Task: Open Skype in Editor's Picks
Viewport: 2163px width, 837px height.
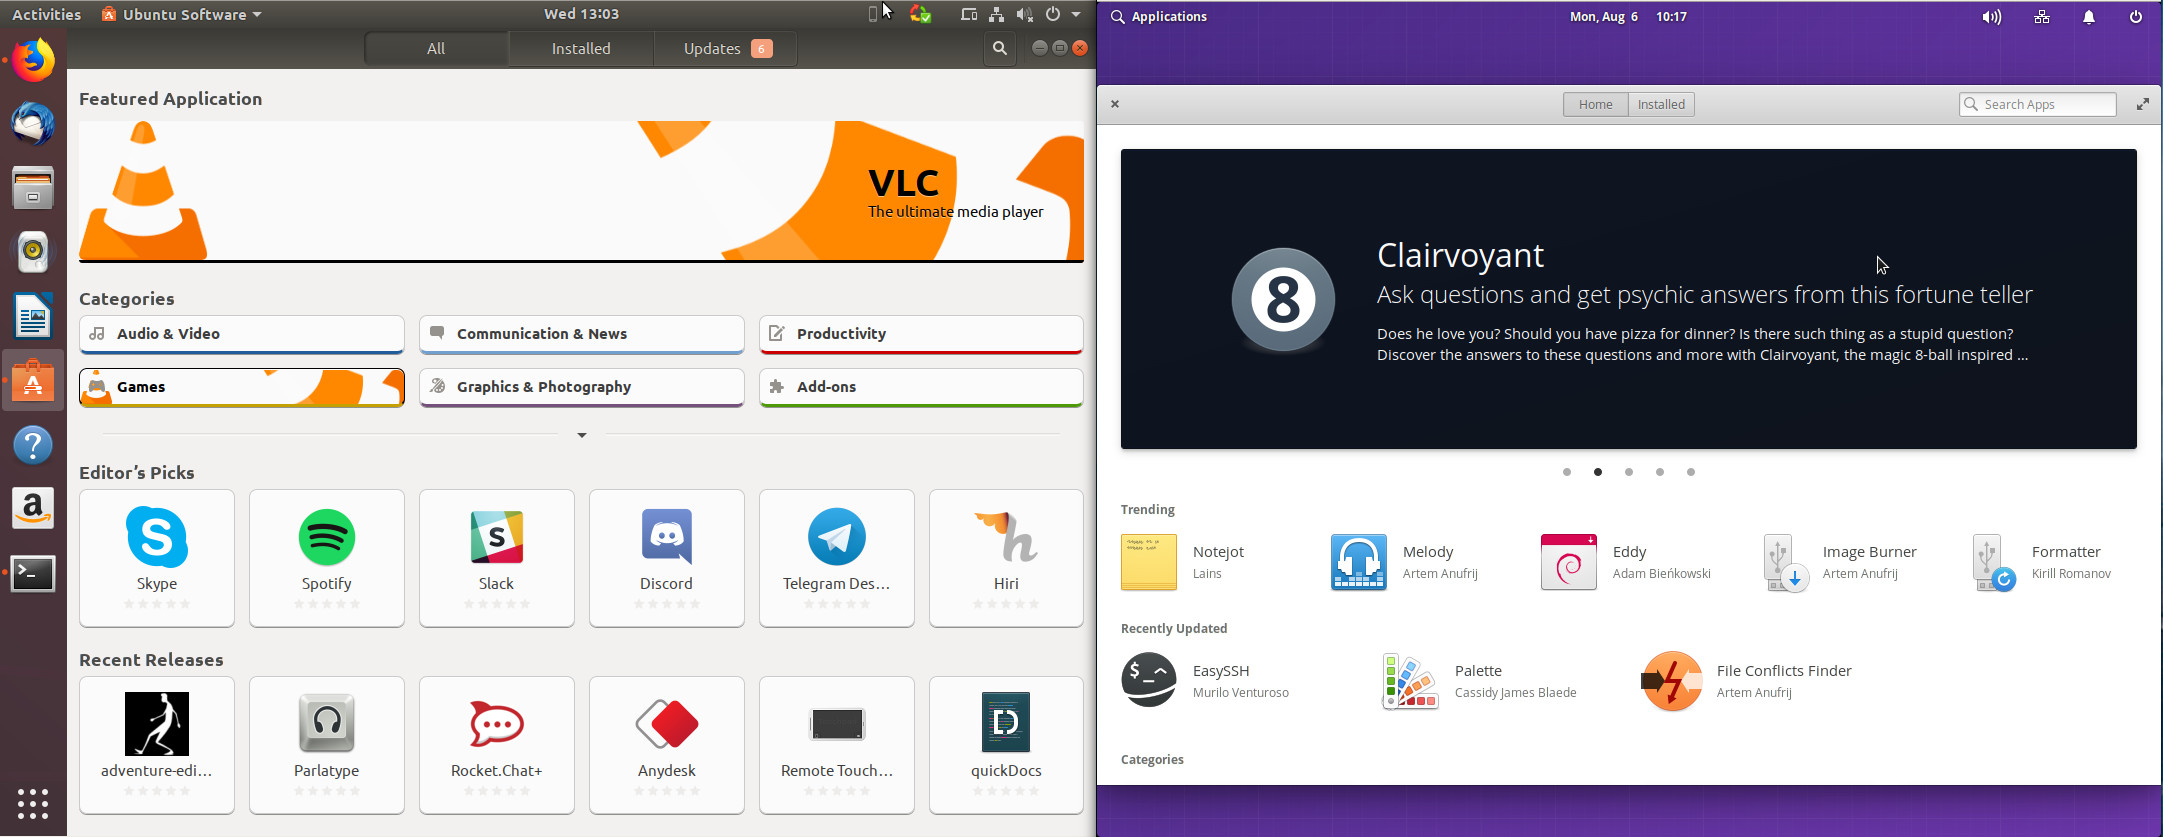Action: (157, 558)
